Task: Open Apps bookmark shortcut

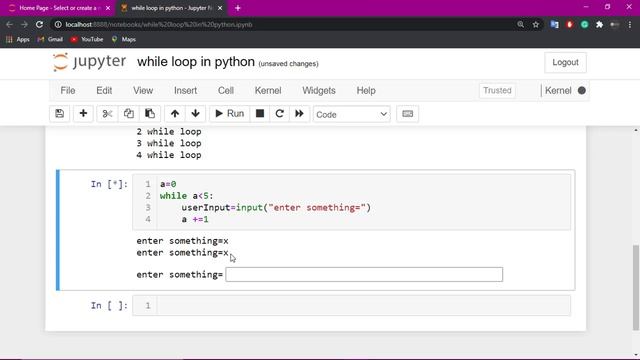Action: (18, 40)
